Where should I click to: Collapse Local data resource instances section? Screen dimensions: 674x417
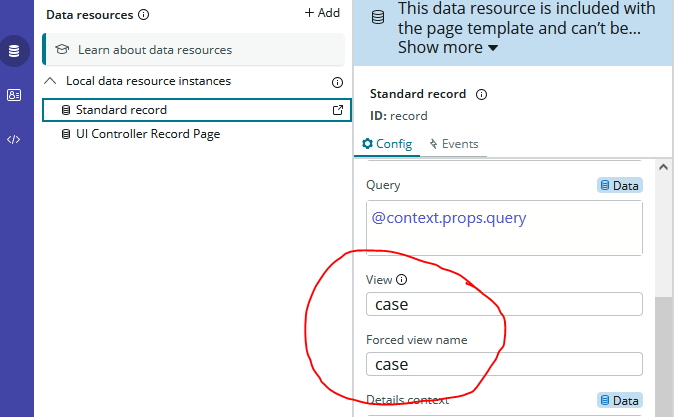coord(51,81)
